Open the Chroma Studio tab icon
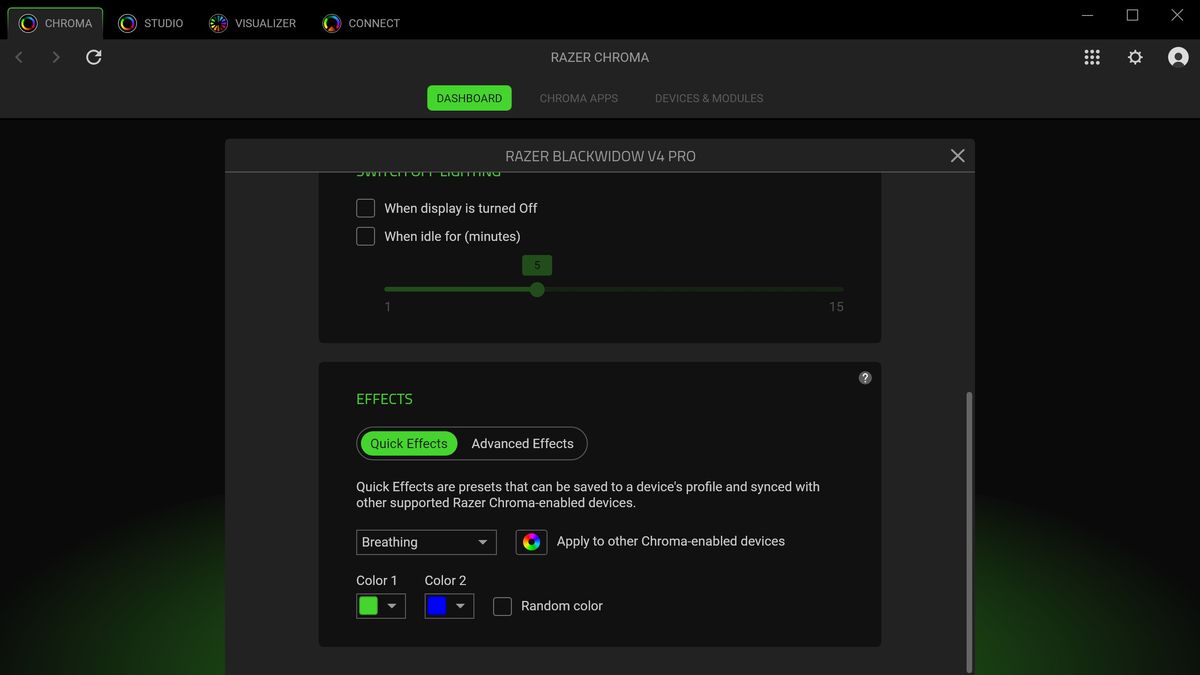 [125, 22]
